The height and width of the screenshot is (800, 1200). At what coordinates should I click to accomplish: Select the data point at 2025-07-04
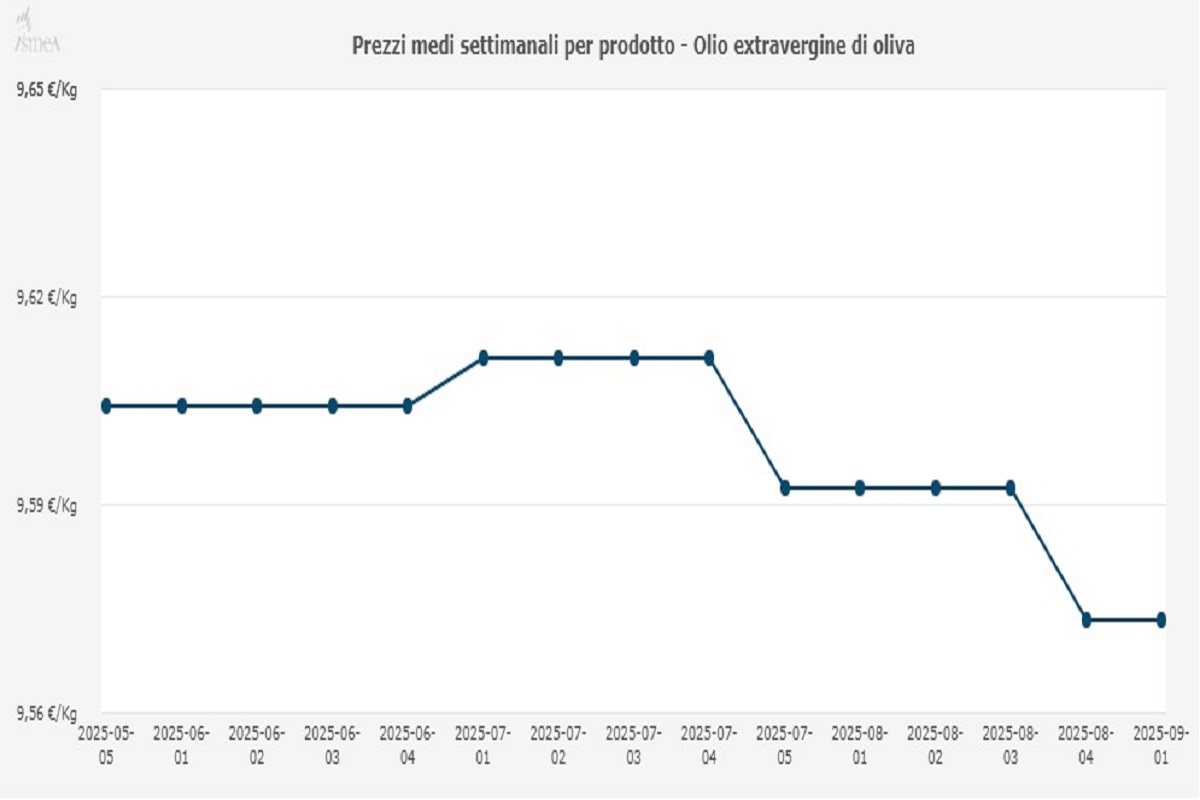(709, 358)
